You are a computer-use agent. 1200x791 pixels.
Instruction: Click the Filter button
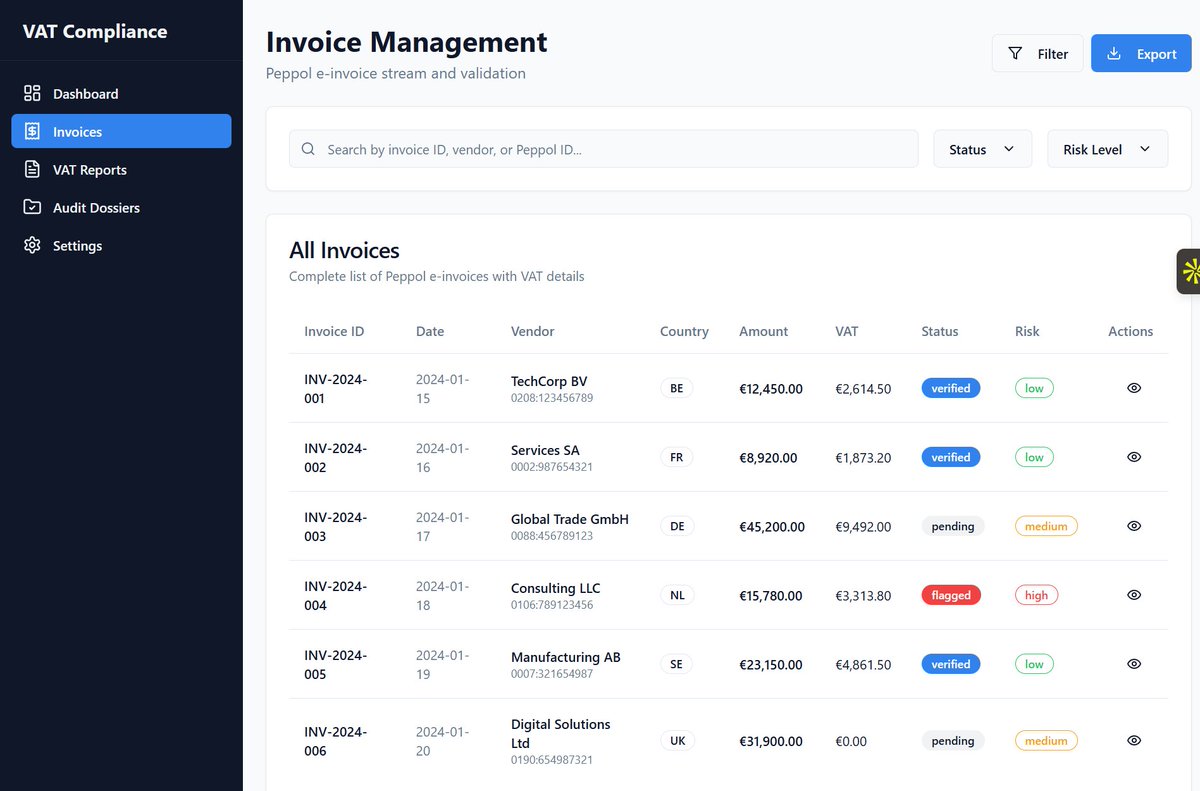(x=1038, y=53)
